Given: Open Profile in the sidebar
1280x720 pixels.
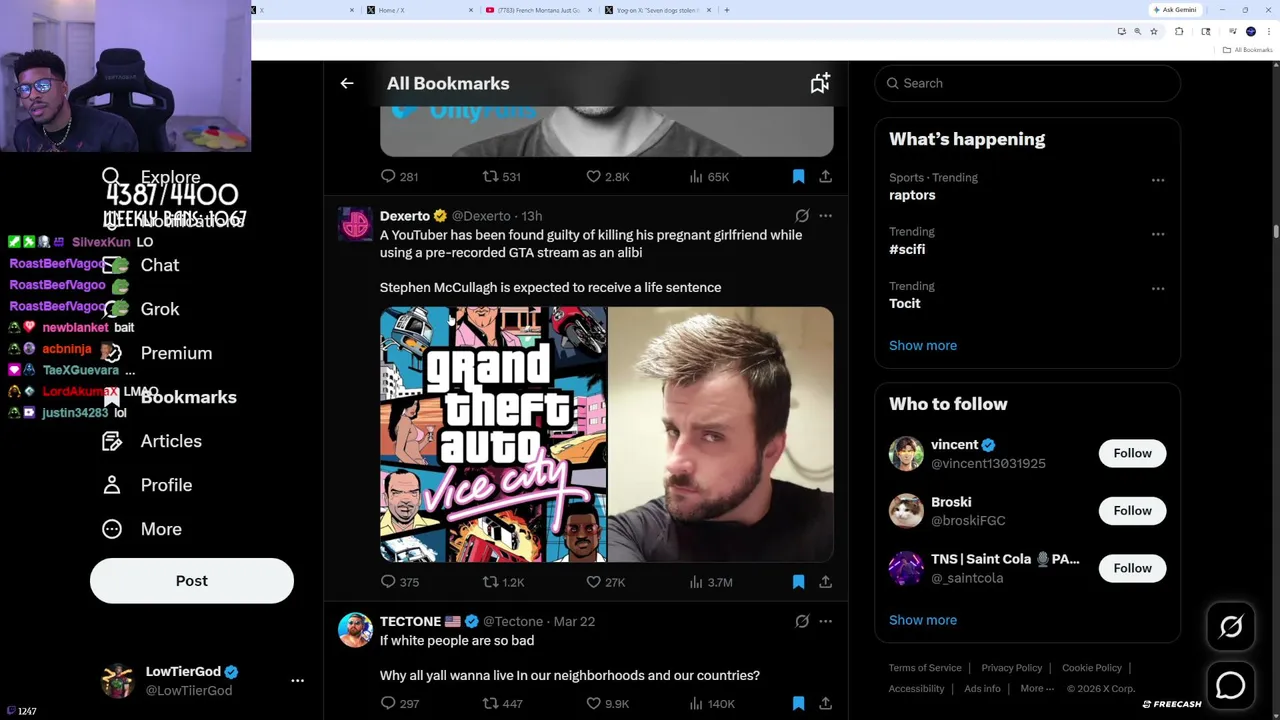Looking at the screenshot, I should click(x=147, y=485).
